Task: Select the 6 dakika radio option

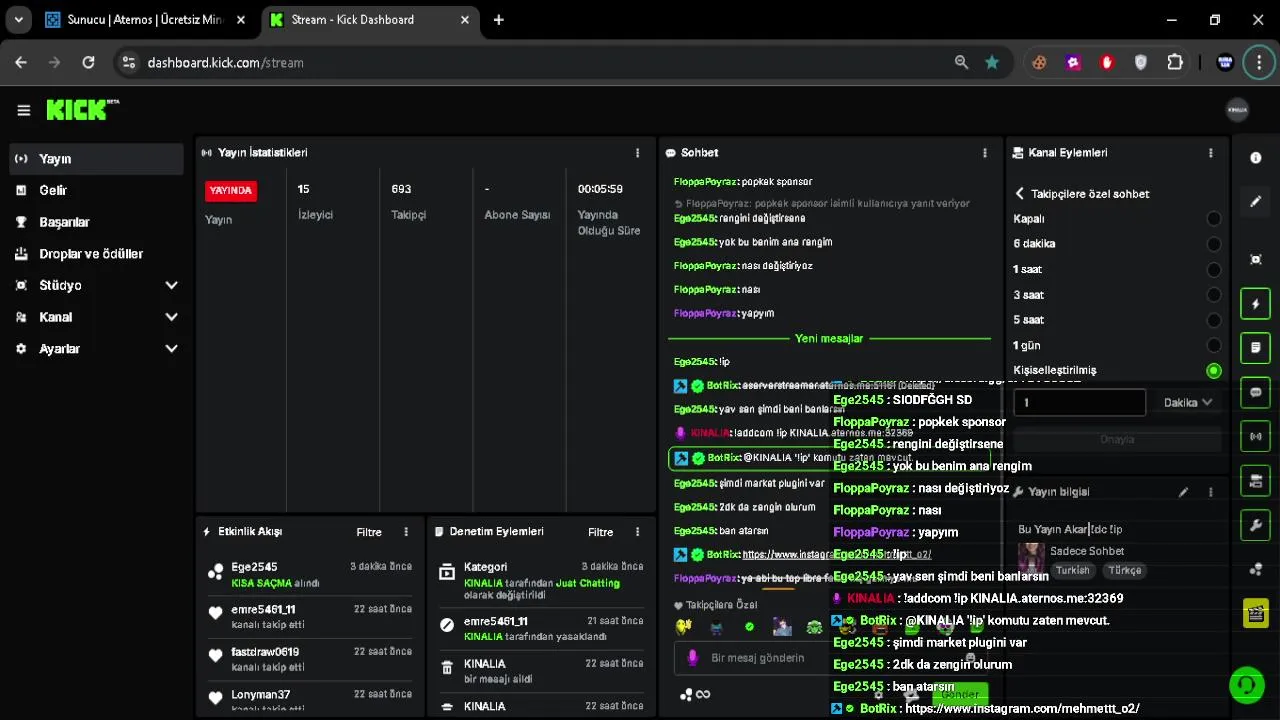Action: pos(1213,244)
